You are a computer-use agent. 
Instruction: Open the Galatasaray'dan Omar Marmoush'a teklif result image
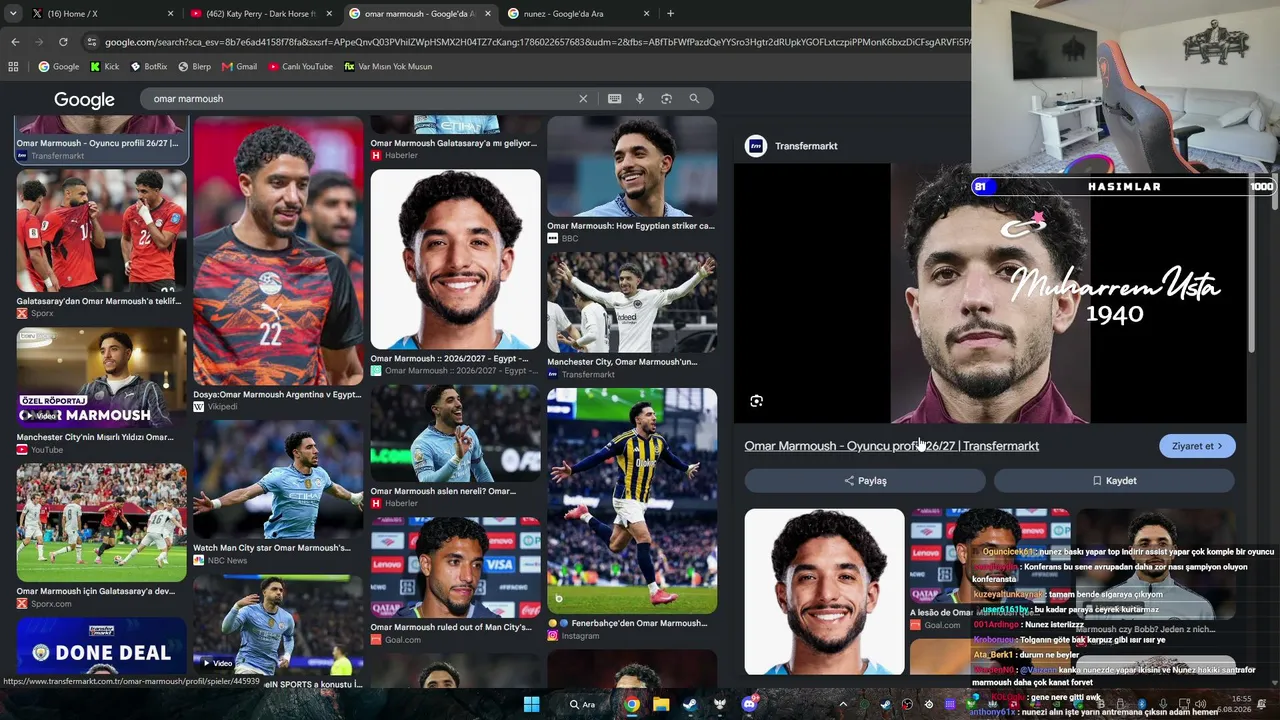[x=101, y=230]
